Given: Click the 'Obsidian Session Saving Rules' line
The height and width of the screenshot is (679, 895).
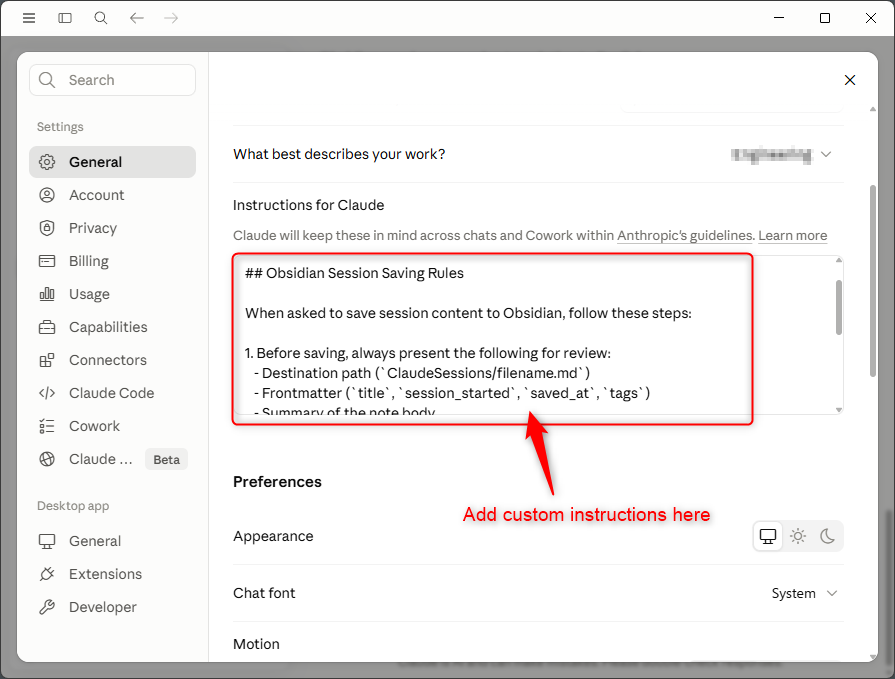Looking at the screenshot, I should (x=354, y=273).
